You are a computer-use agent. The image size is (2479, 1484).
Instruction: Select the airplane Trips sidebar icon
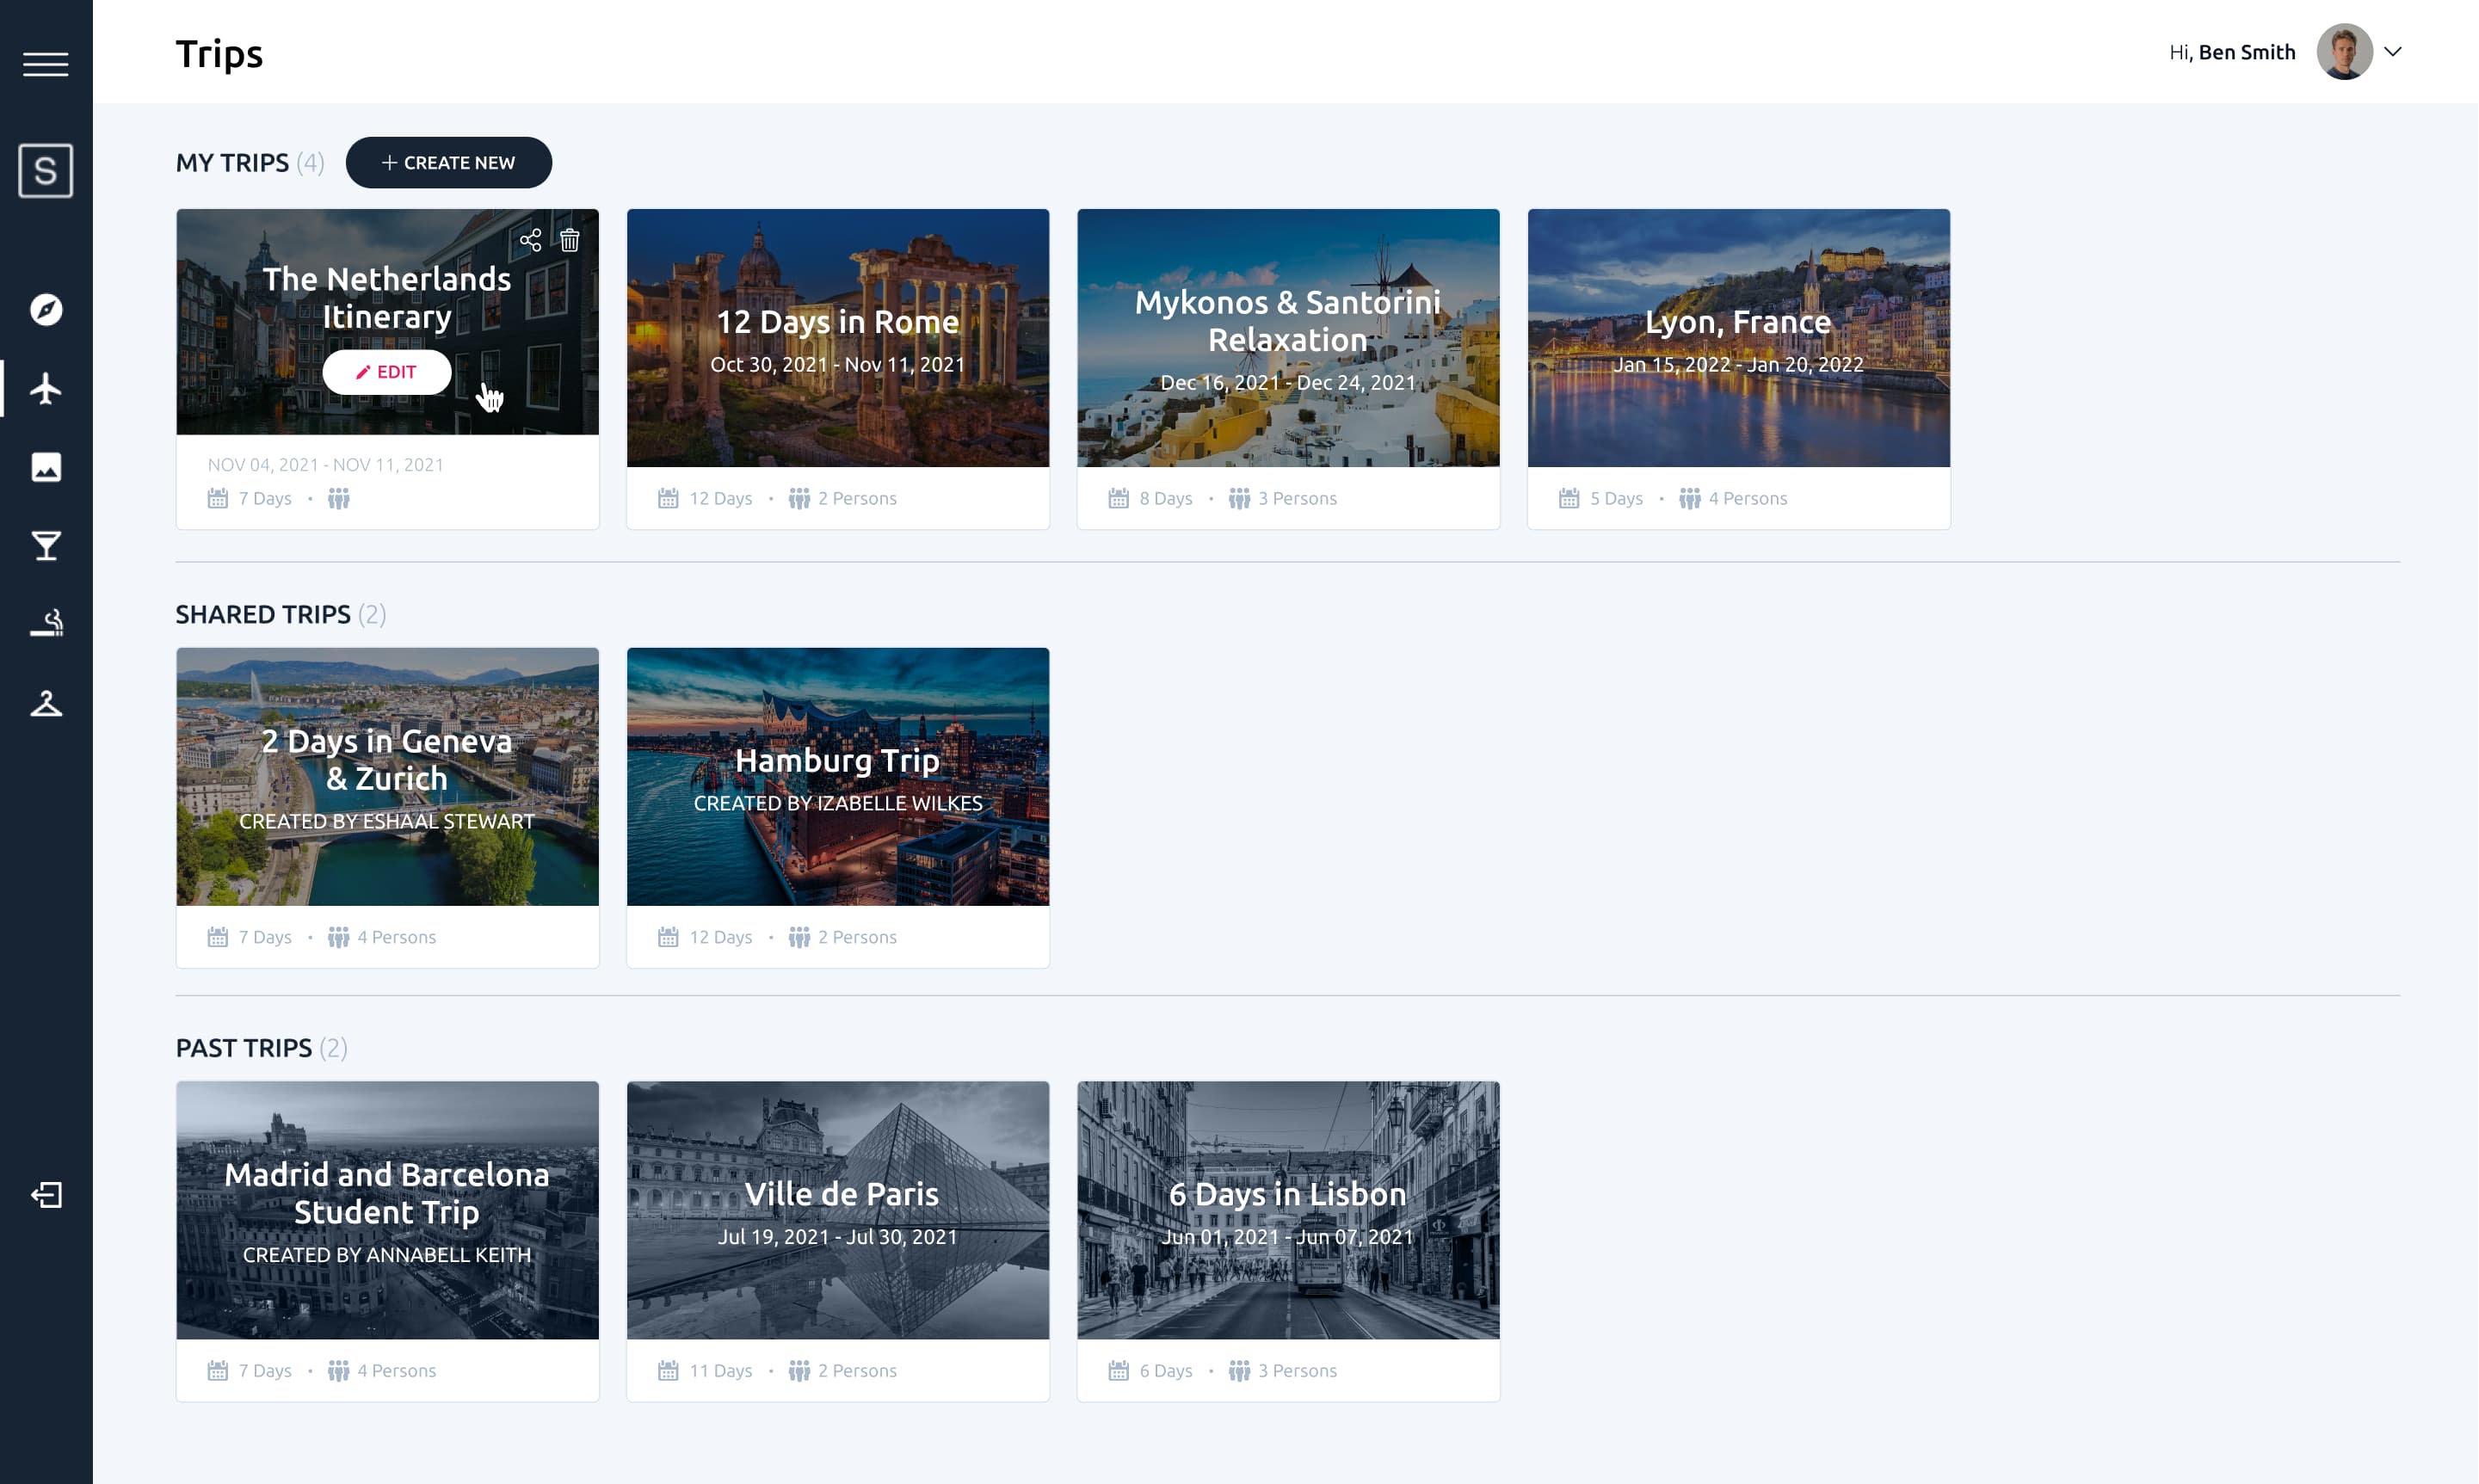(46, 388)
